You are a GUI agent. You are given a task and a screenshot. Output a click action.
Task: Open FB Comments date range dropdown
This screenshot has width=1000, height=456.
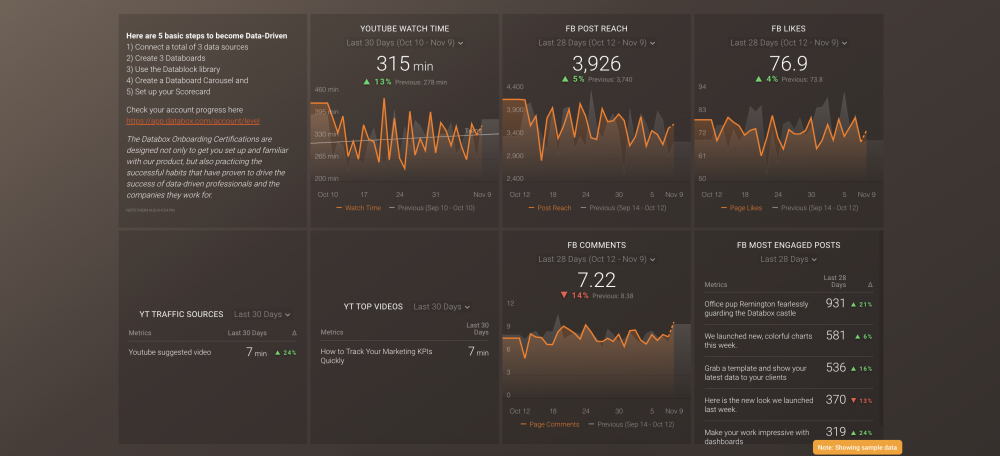(x=596, y=259)
